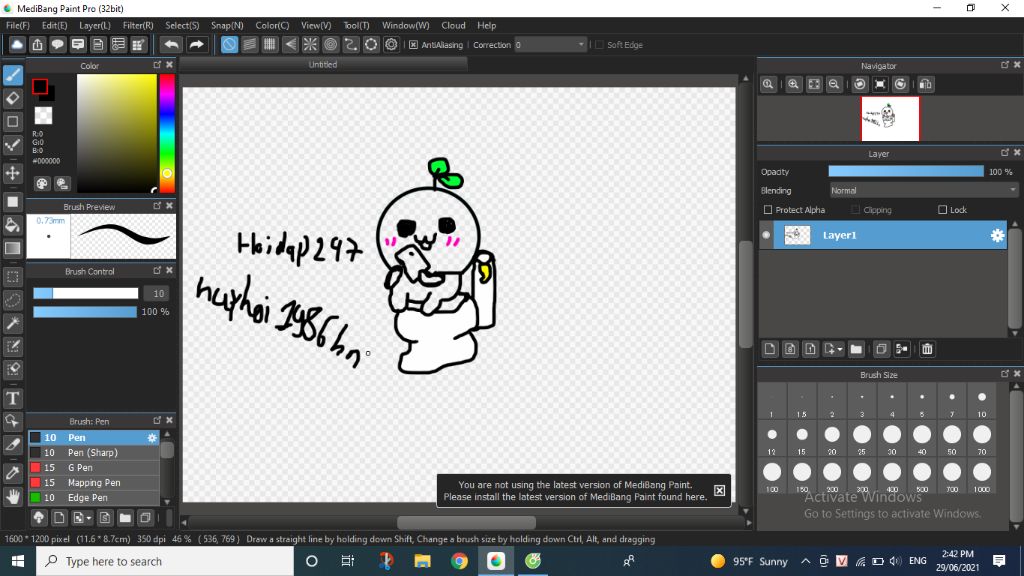Select the Edge Pen brush
Viewport: 1024px width, 576px height.
tap(93, 498)
